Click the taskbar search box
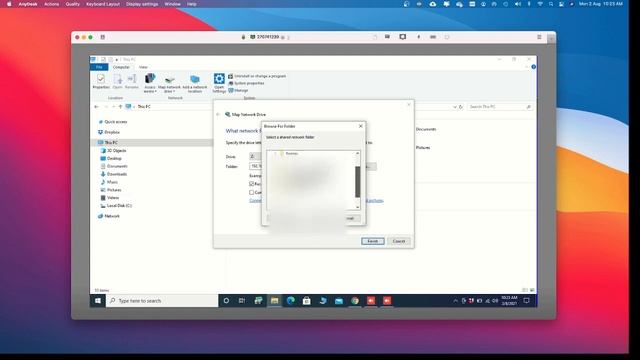Image resolution: width=640 pixels, height=360 pixels. (x=162, y=301)
